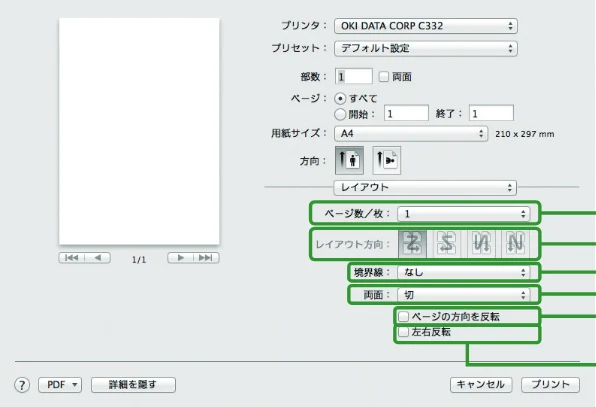This screenshot has height=407, width=596.
Task: Click the 開始 start page field
Action: 406,113
